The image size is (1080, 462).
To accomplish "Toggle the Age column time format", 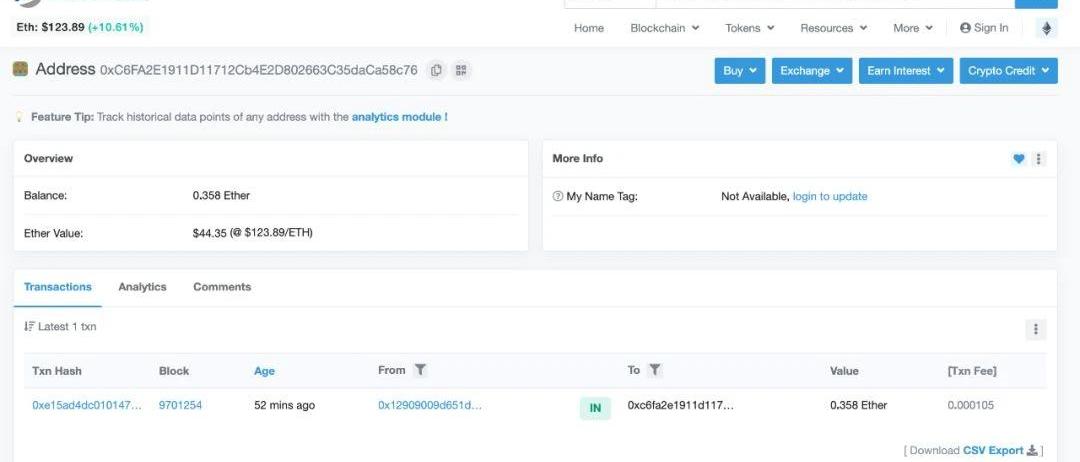I will [264, 371].
